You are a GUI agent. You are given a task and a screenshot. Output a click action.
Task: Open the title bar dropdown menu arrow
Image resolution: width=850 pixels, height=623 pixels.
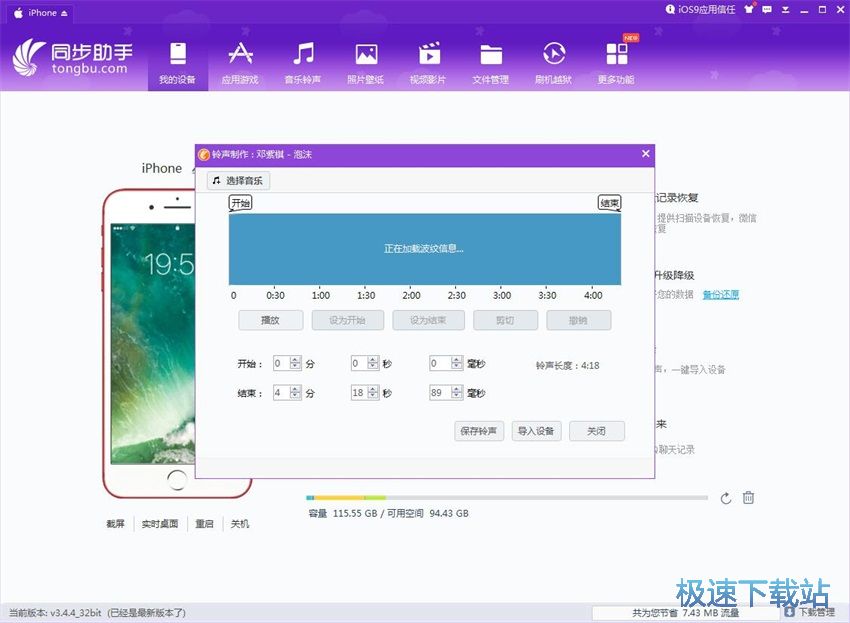(x=785, y=10)
